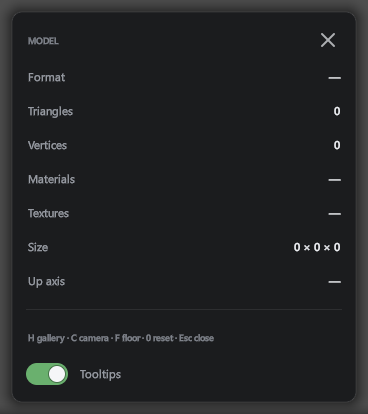Select the Size row label
The image size is (368, 414).
point(38,247)
